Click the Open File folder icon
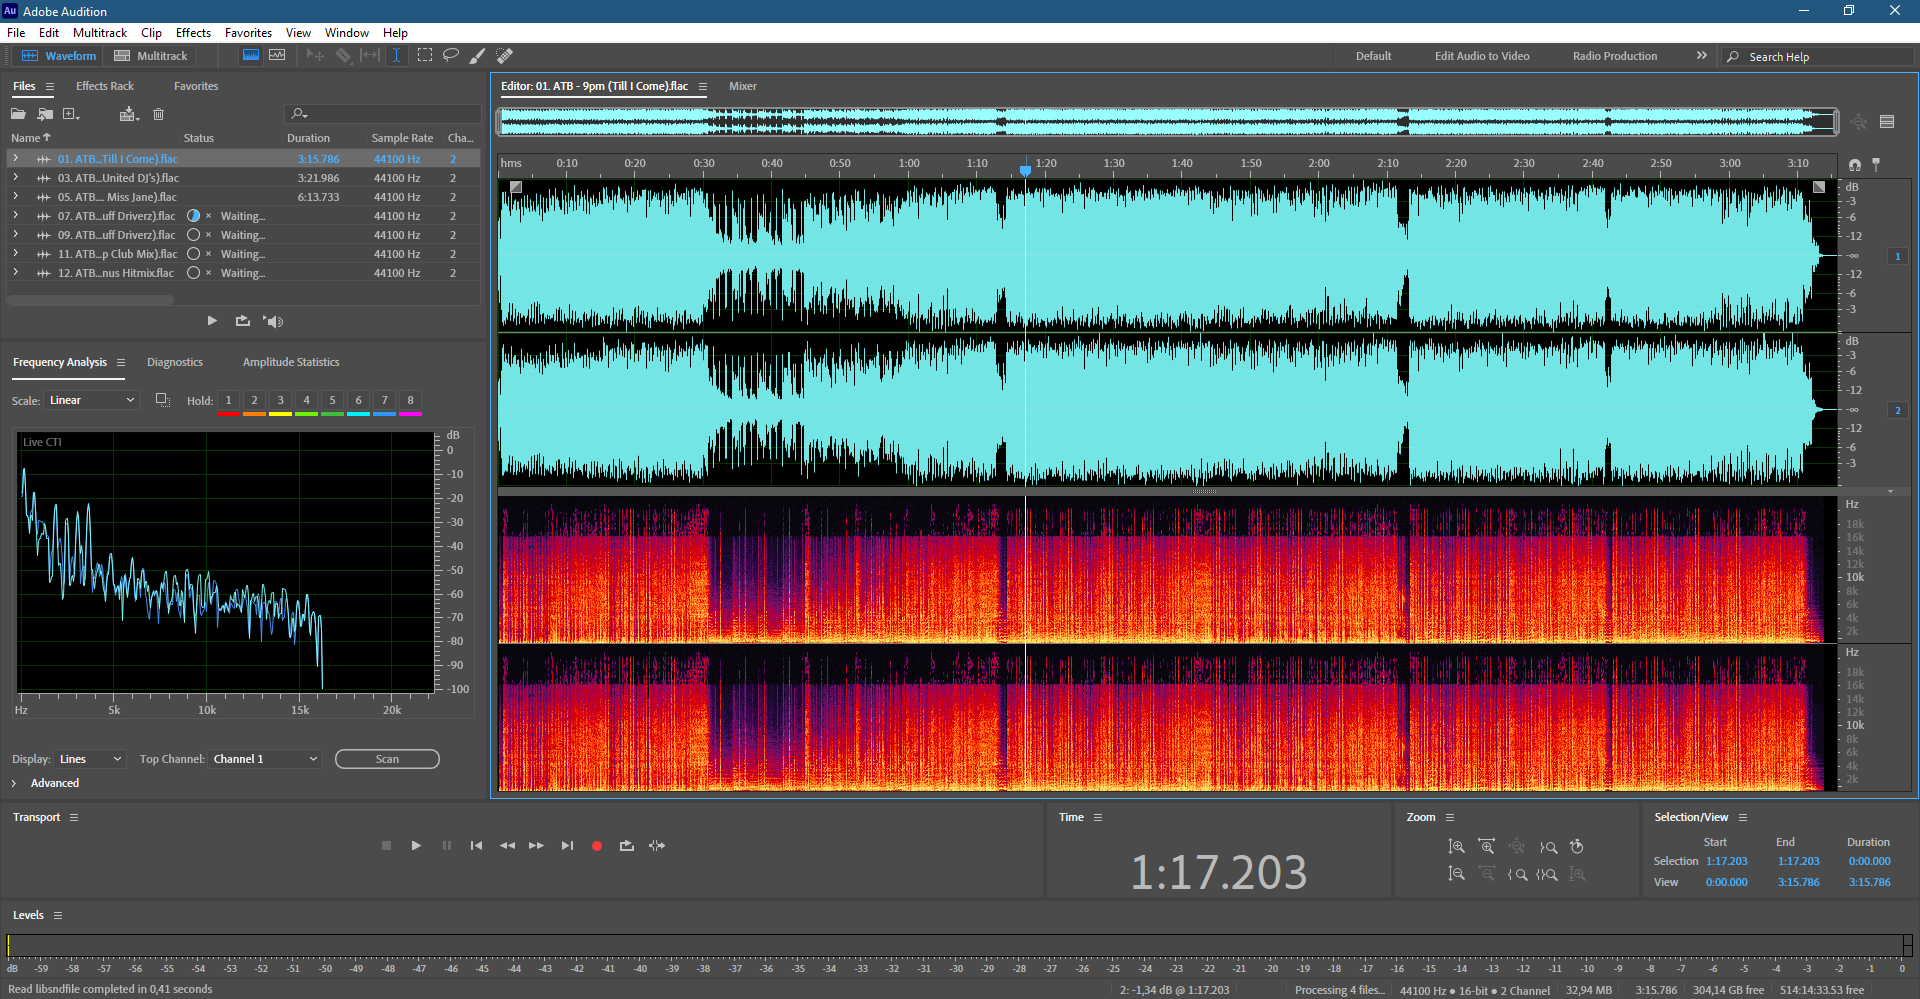 click(19, 114)
